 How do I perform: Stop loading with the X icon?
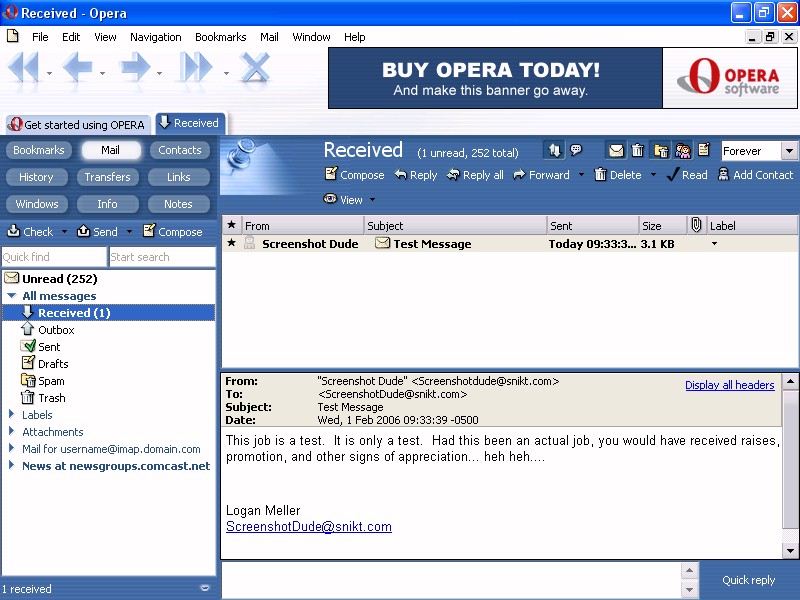tap(255, 68)
